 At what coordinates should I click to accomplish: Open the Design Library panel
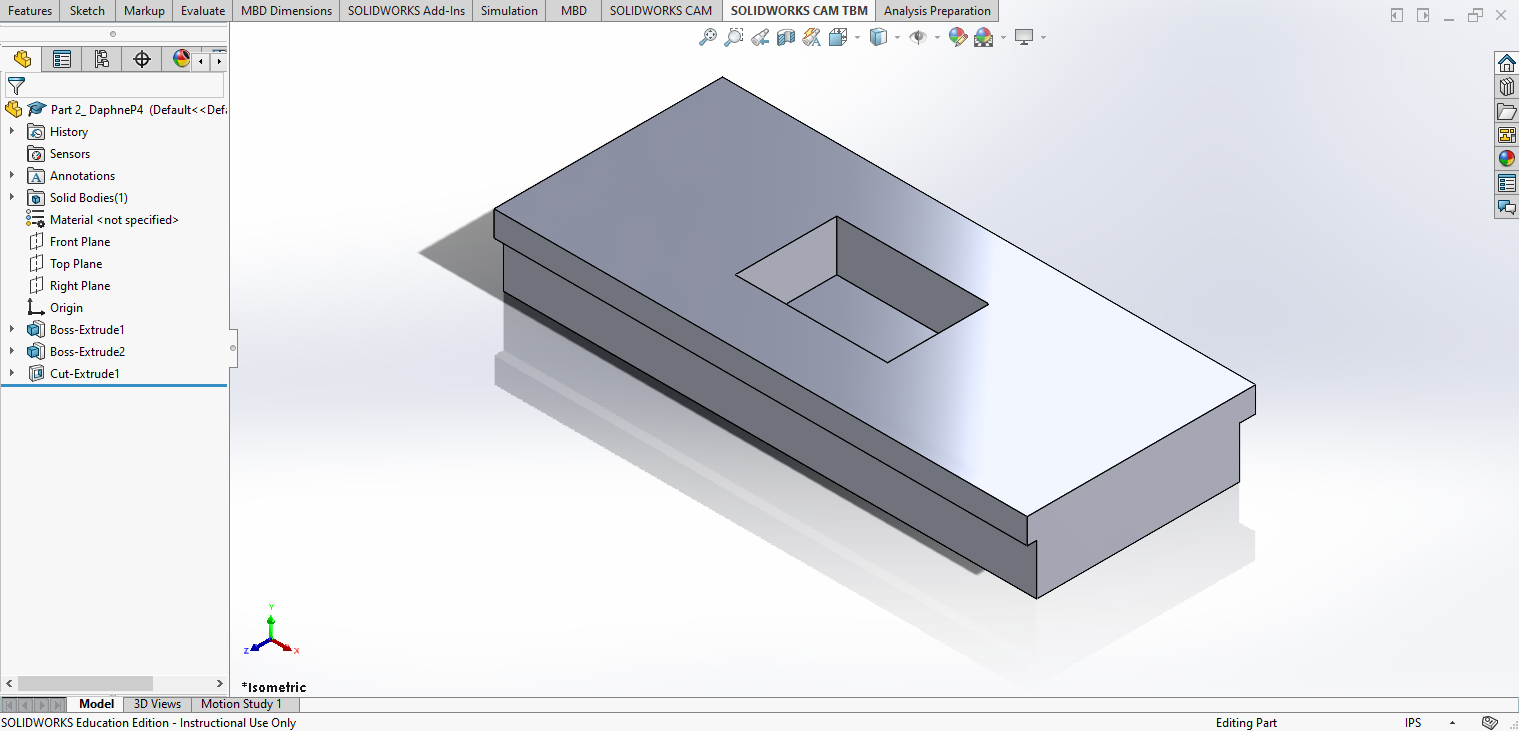click(1506, 87)
